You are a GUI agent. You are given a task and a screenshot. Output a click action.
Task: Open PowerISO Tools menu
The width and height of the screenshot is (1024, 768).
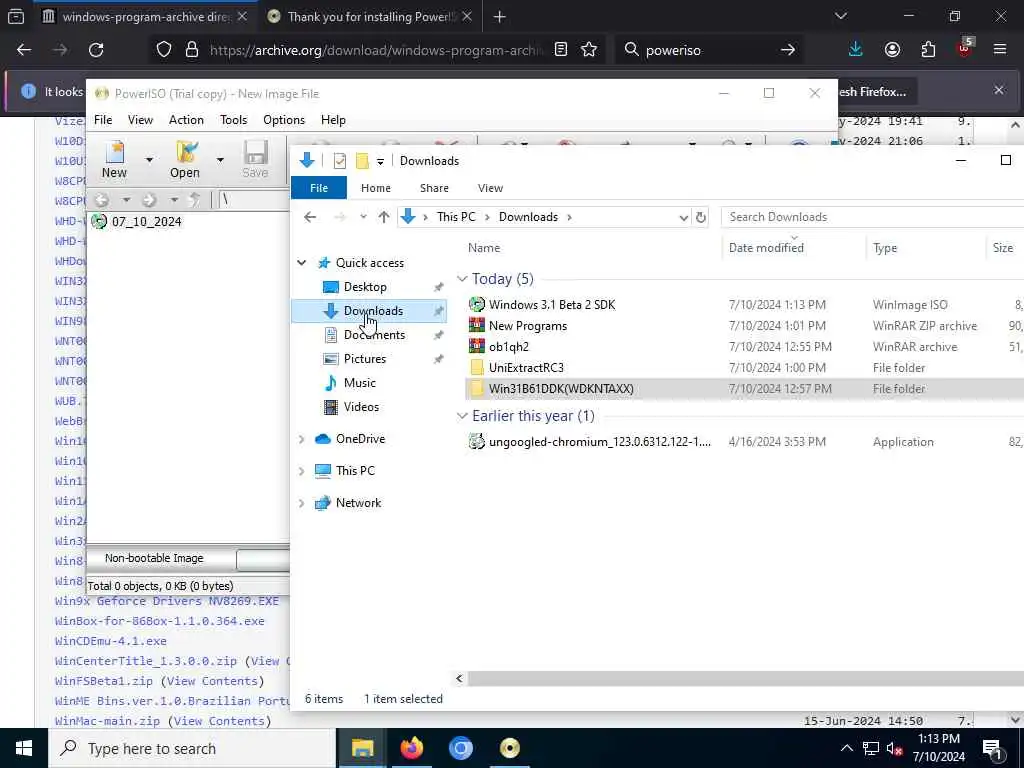pos(233,120)
